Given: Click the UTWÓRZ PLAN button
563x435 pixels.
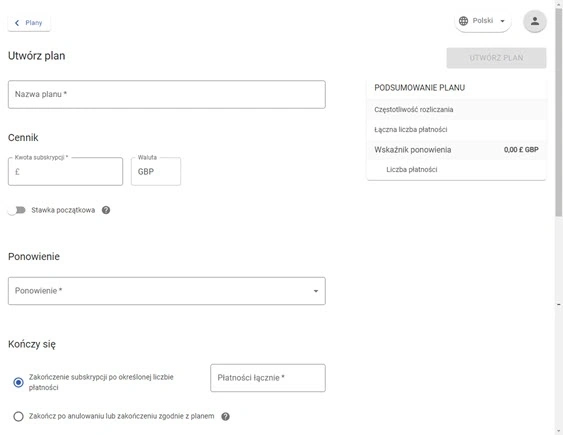Looking at the screenshot, I should coord(496,58).
